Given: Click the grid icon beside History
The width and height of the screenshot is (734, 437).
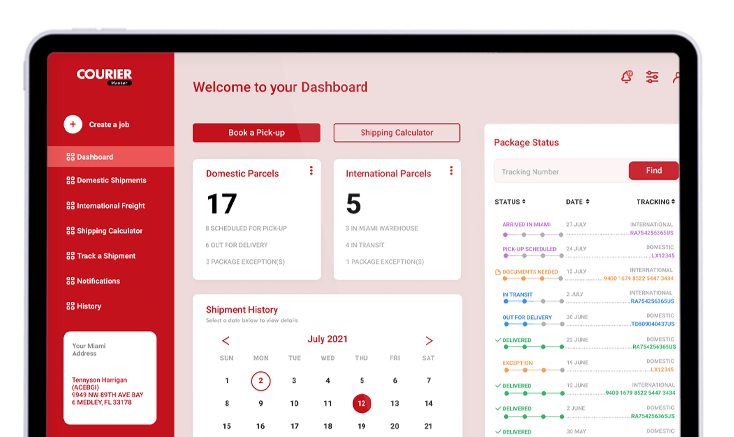Looking at the screenshot, I should (x=70, y=306).
